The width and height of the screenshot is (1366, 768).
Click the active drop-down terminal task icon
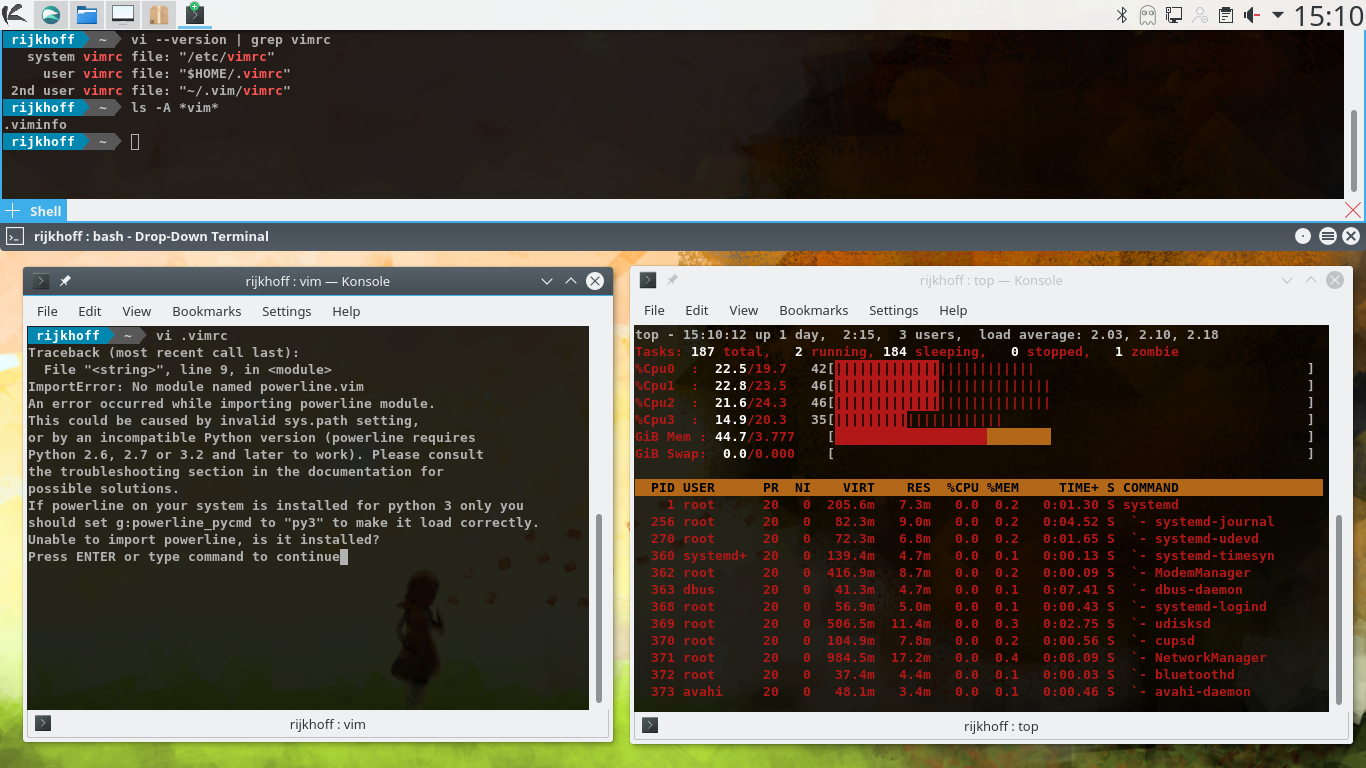(195, 14)
